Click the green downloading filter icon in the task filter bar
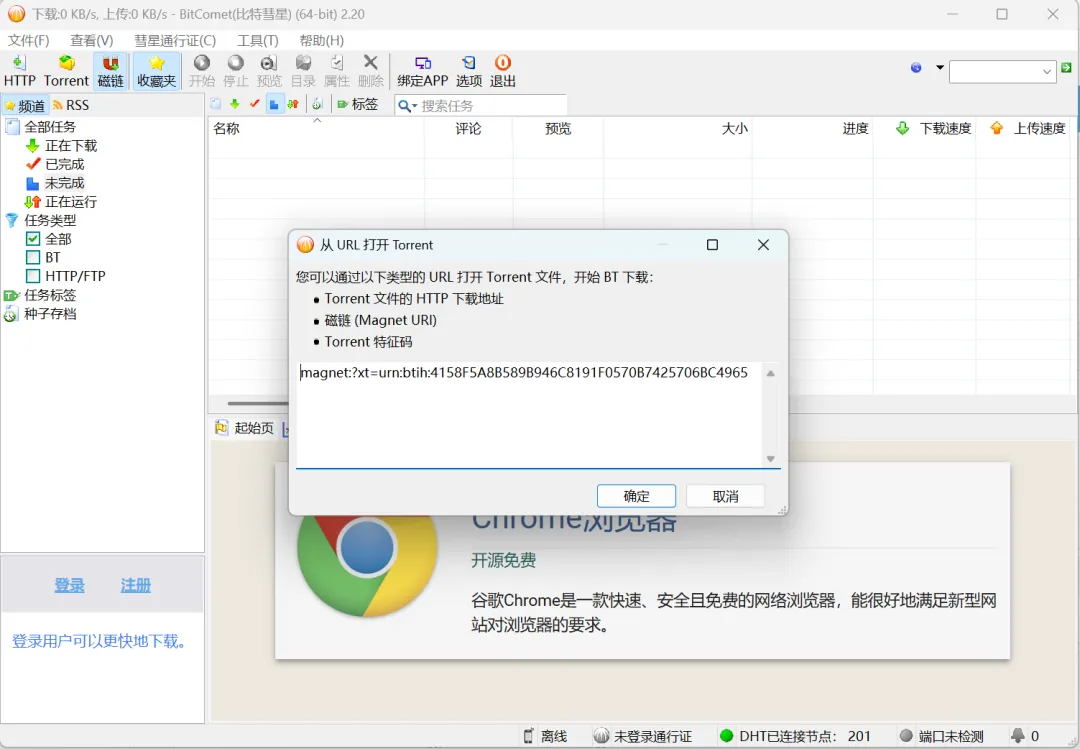 tap(235, 104)
